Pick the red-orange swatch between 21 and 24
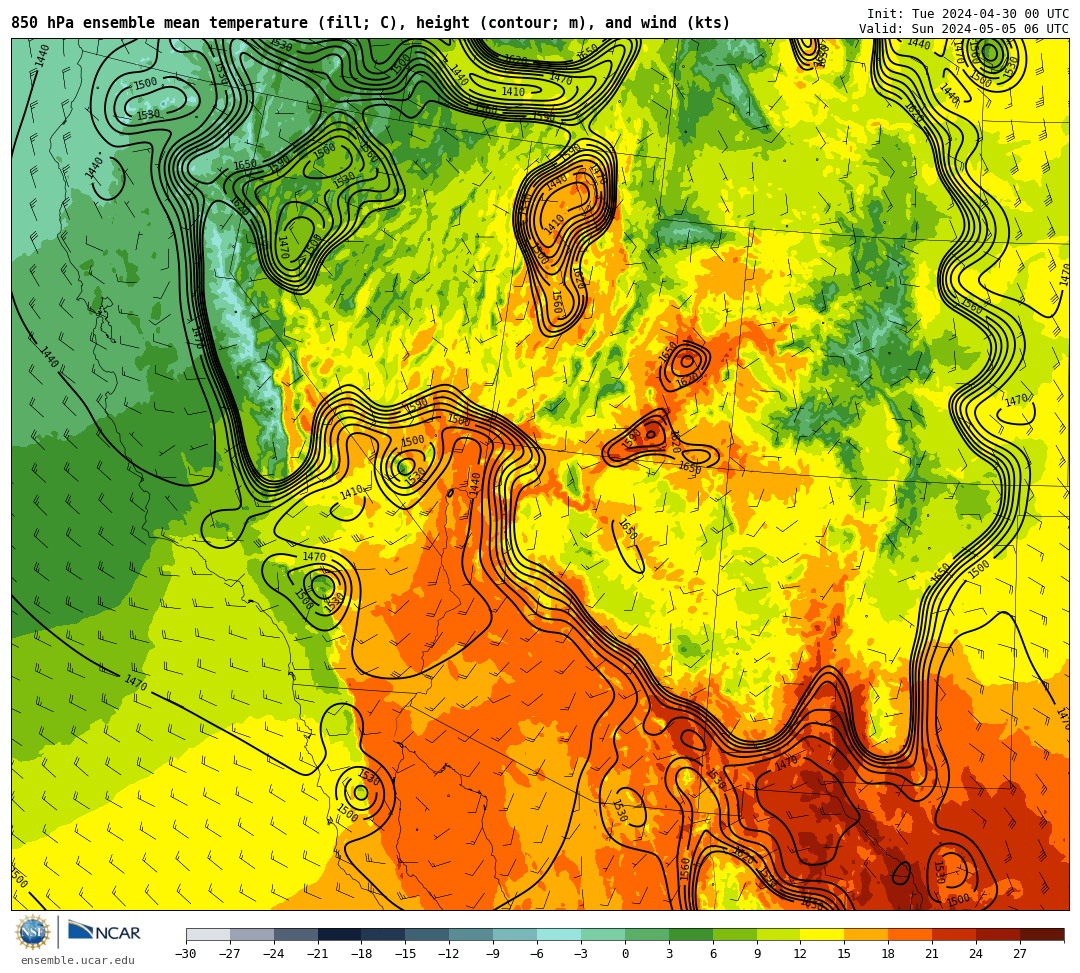The height and width of the screenshot is (973, 1080). (x=955, y=934)
